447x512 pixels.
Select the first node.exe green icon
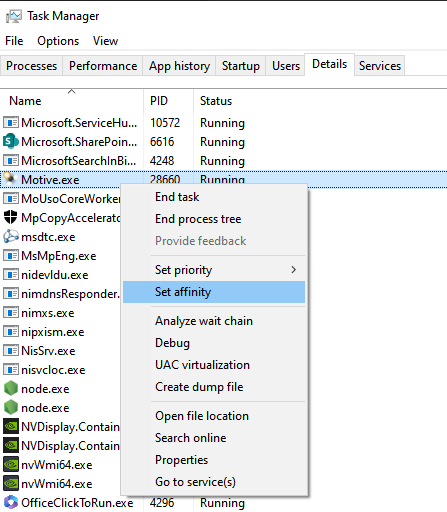pyautogui.click(x=11, y=389)
